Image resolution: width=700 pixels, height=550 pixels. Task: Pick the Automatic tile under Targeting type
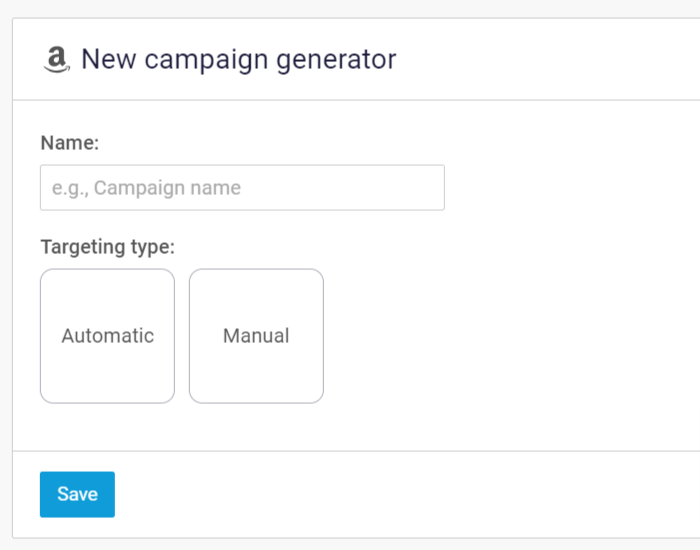[x=107, y=336]
